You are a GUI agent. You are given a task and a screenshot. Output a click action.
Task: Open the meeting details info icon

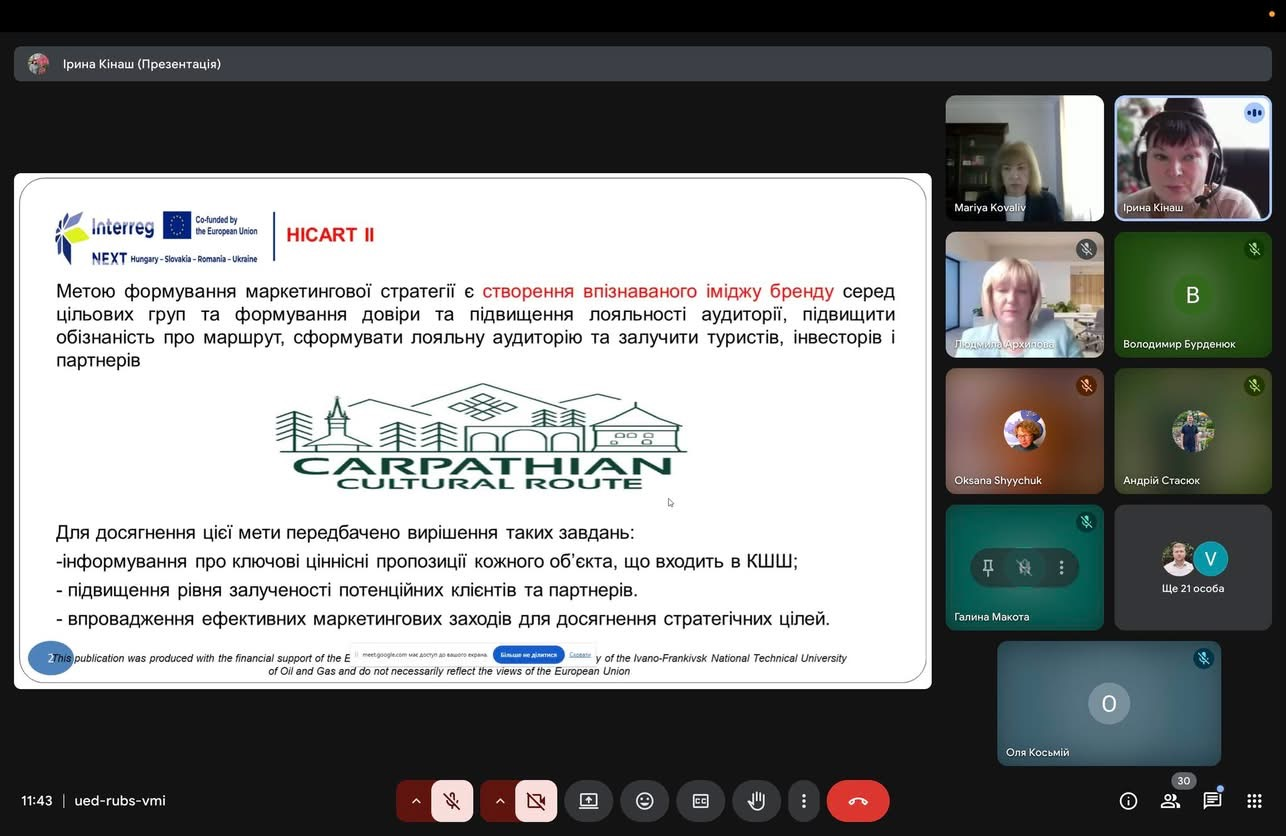tap(1128, 801)
